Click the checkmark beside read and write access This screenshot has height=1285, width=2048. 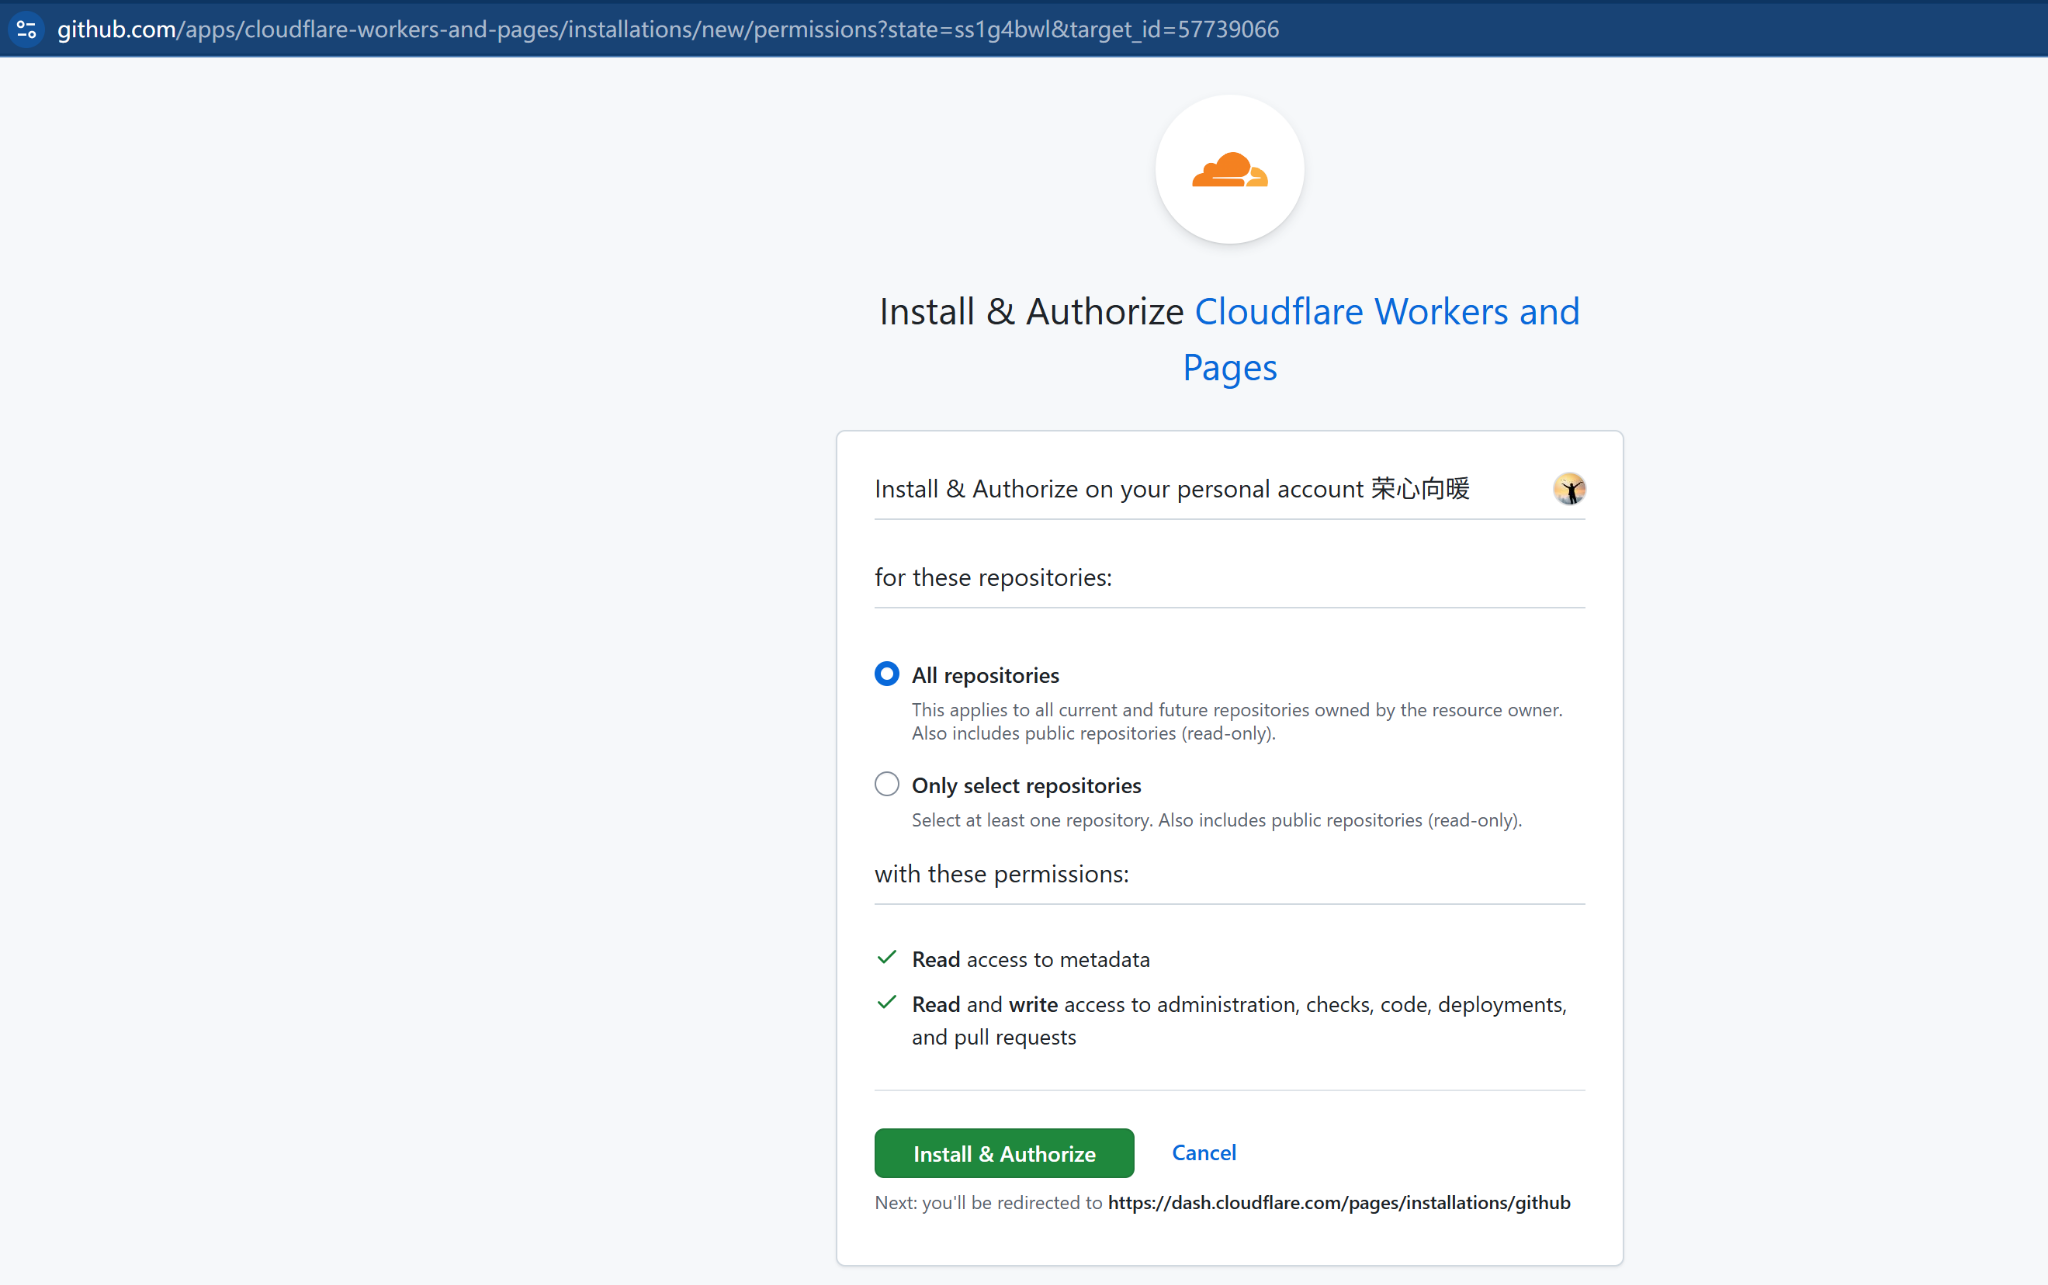[886, 1003]
